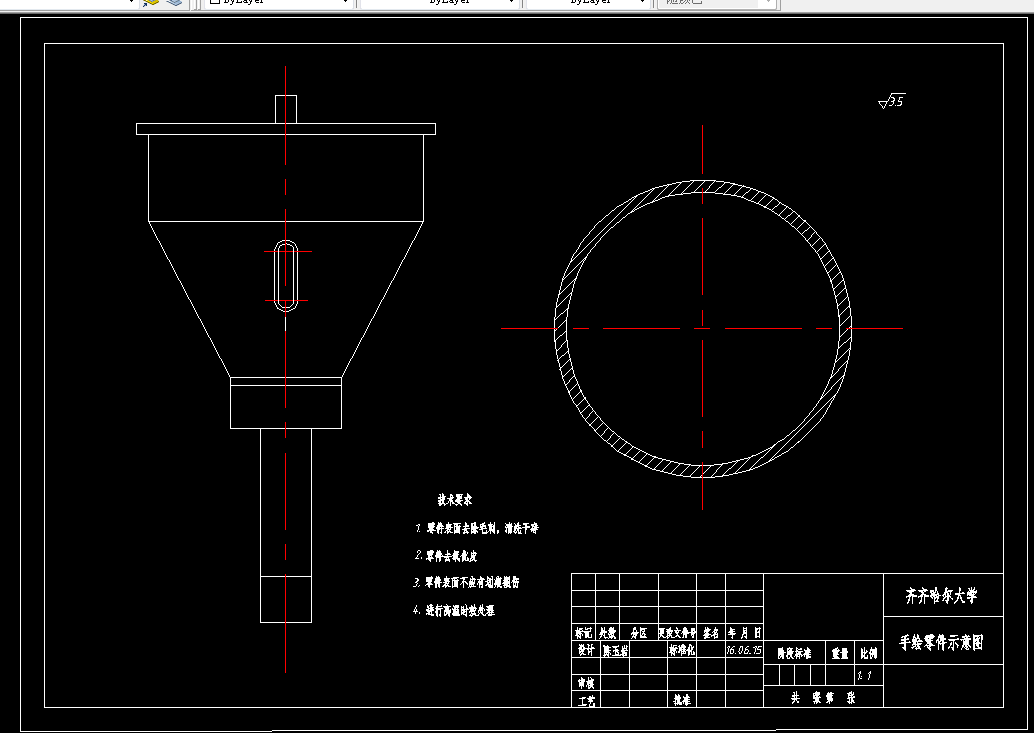Select the small stub atop the funnel lid
Viewport: 1034px width, 733px height.
(286, 109)
